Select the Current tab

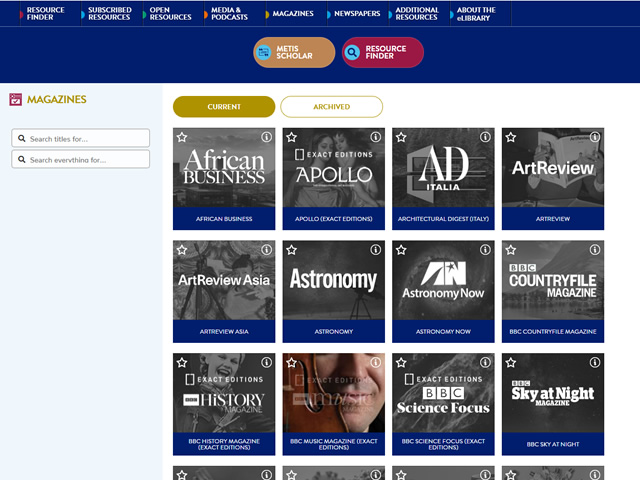click(x=223, y=107)
